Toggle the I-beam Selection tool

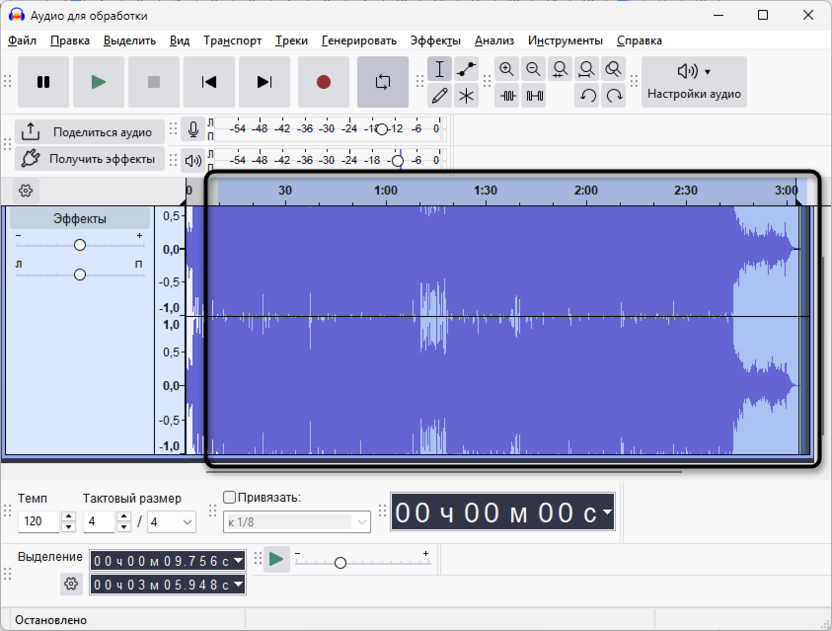tap(439, 69)
